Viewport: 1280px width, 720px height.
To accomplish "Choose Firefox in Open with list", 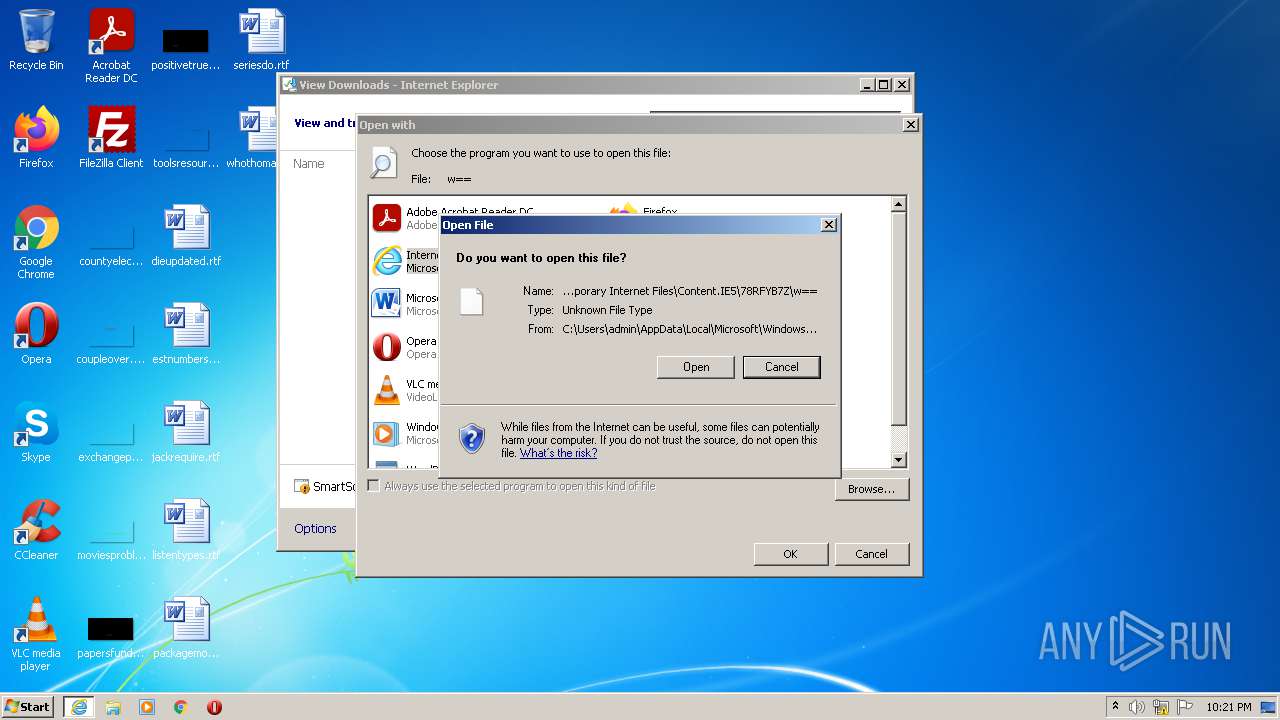I will tap(645, 211).
